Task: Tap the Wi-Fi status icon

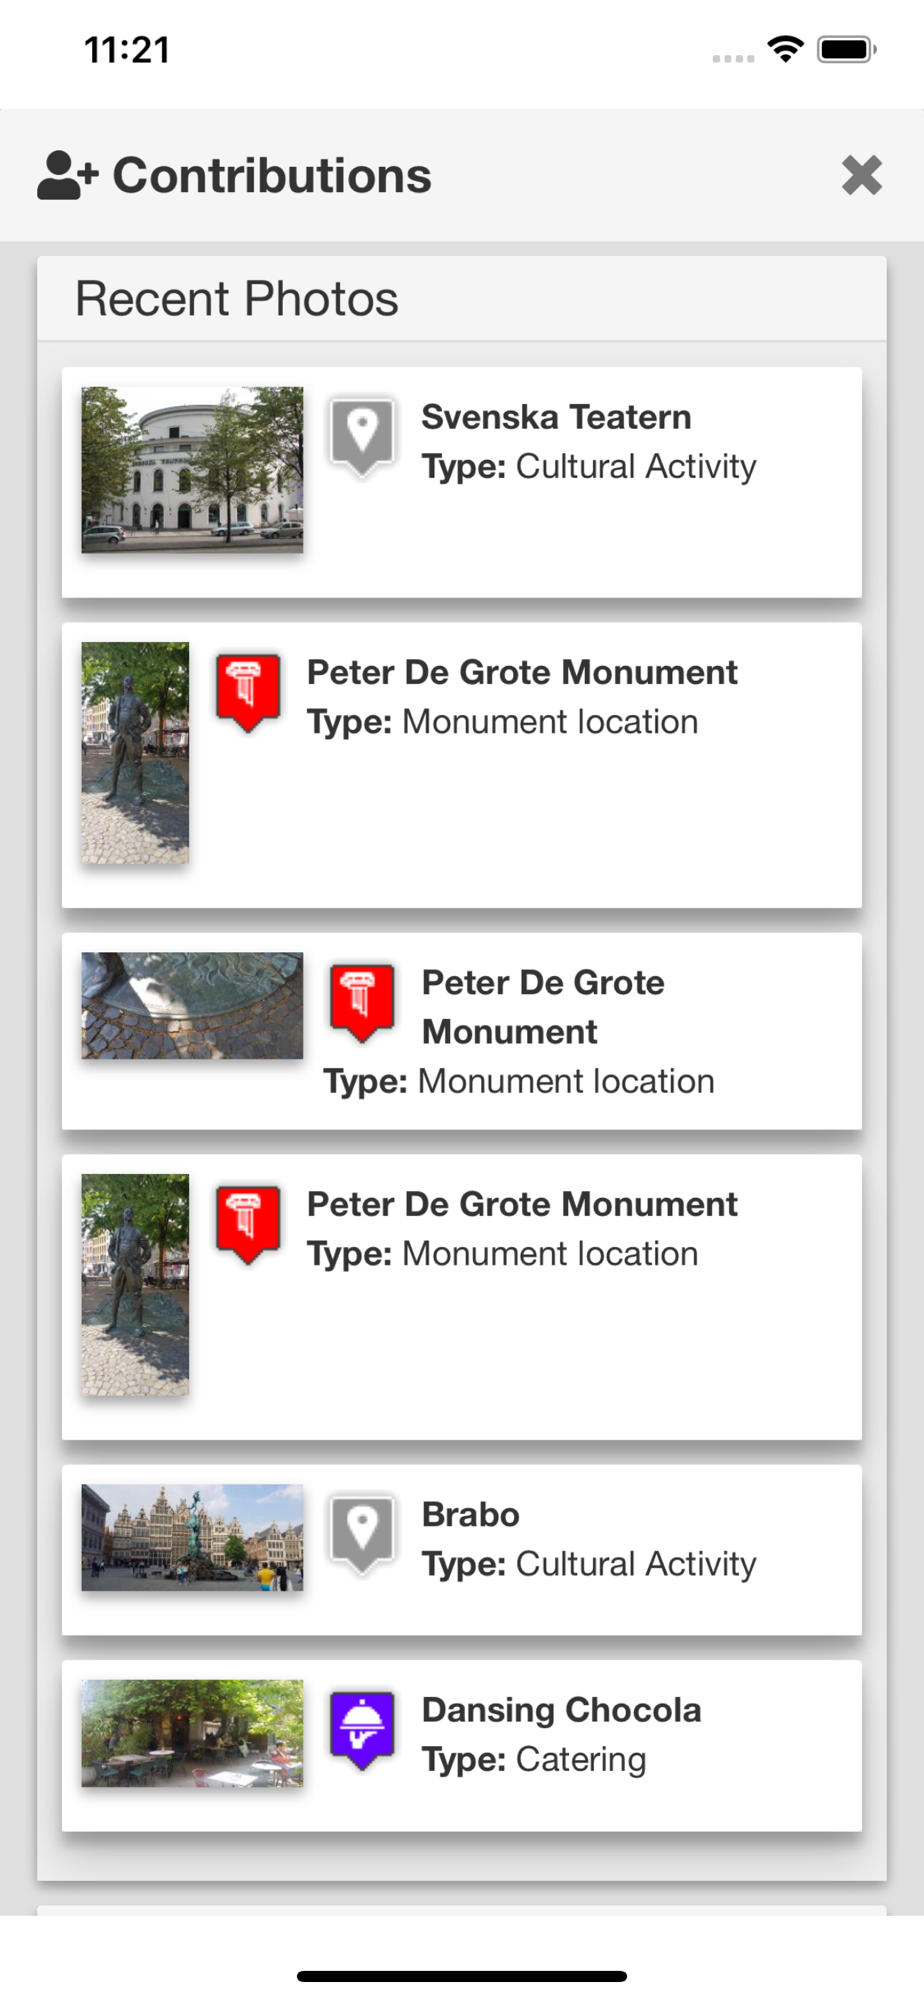Action: (x=786, y=49)
